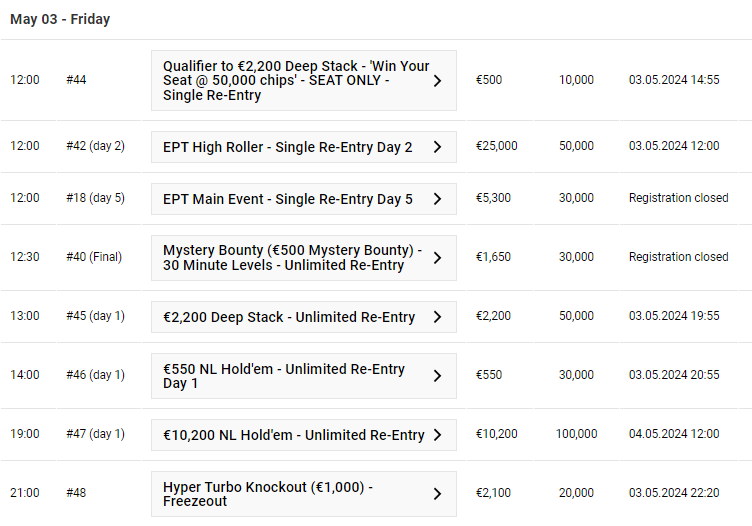Screen dimensions: 752x526
Task: Open €550 NL Hold'em Unlimited Re-Entry Day 1
Action: pyautogui.click(x=304, y=376)
